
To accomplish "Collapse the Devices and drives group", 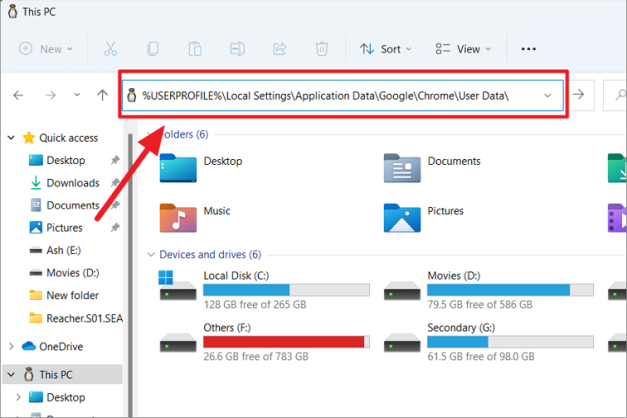I will tap(151, 255).
